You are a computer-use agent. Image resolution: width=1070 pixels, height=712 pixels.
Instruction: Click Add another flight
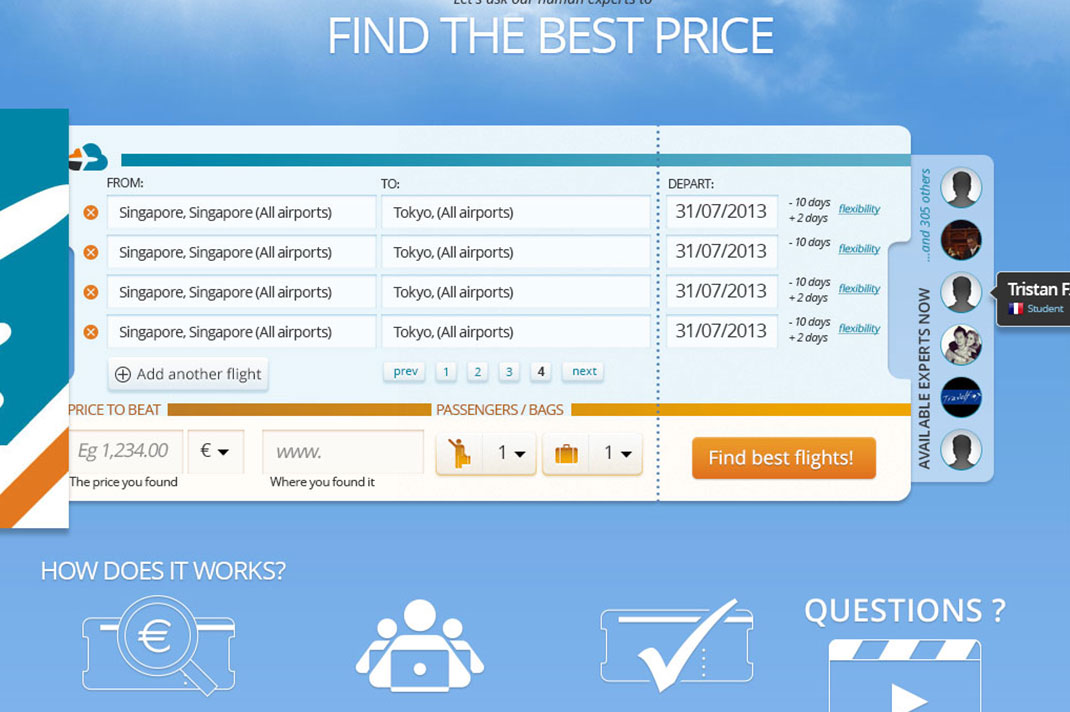tap(188, 374)
